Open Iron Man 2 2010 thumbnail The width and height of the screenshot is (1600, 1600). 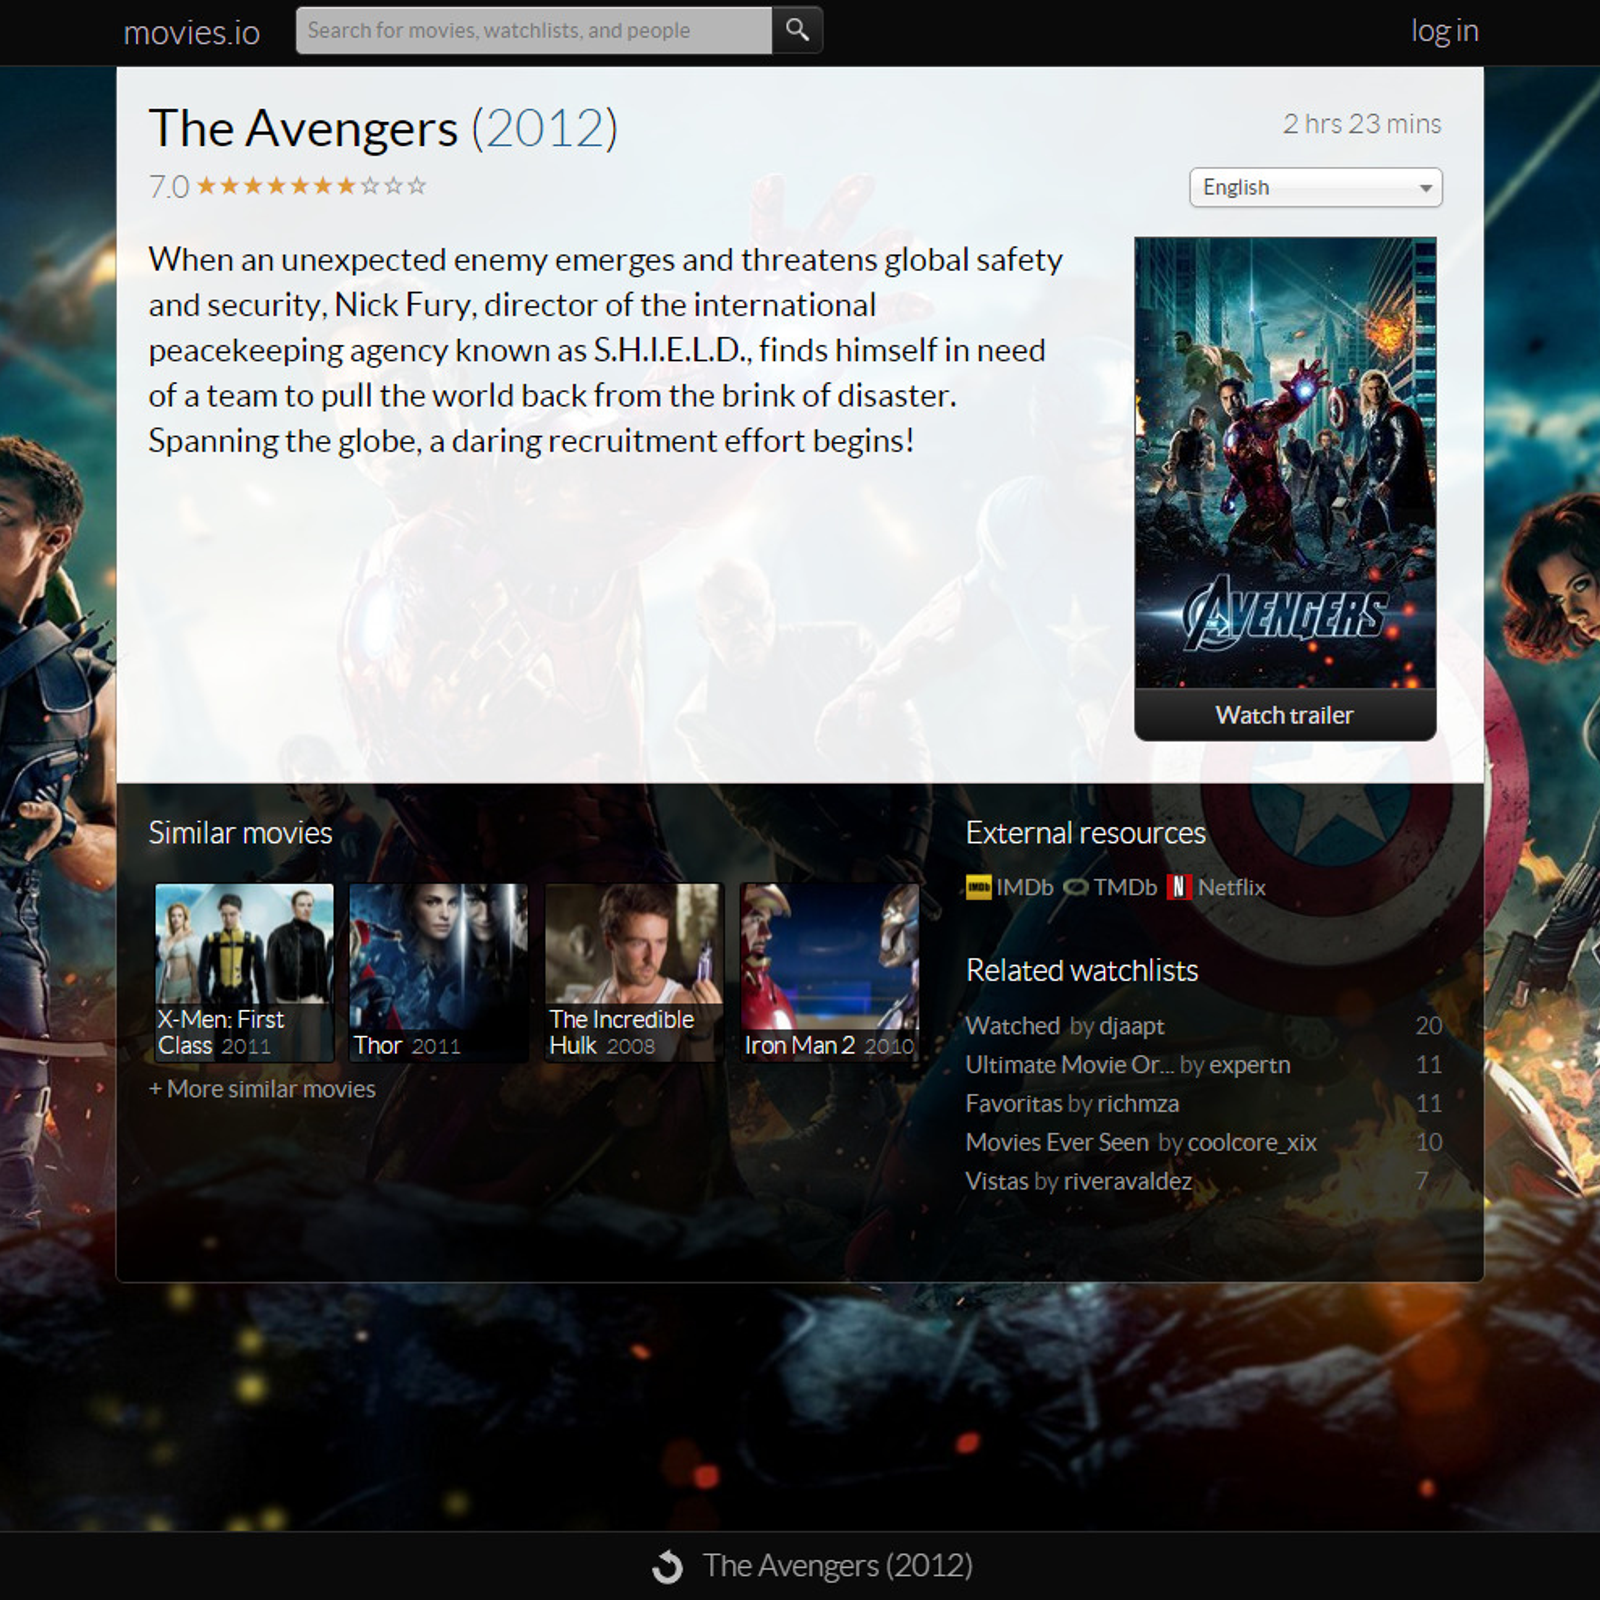coord(829,972)
